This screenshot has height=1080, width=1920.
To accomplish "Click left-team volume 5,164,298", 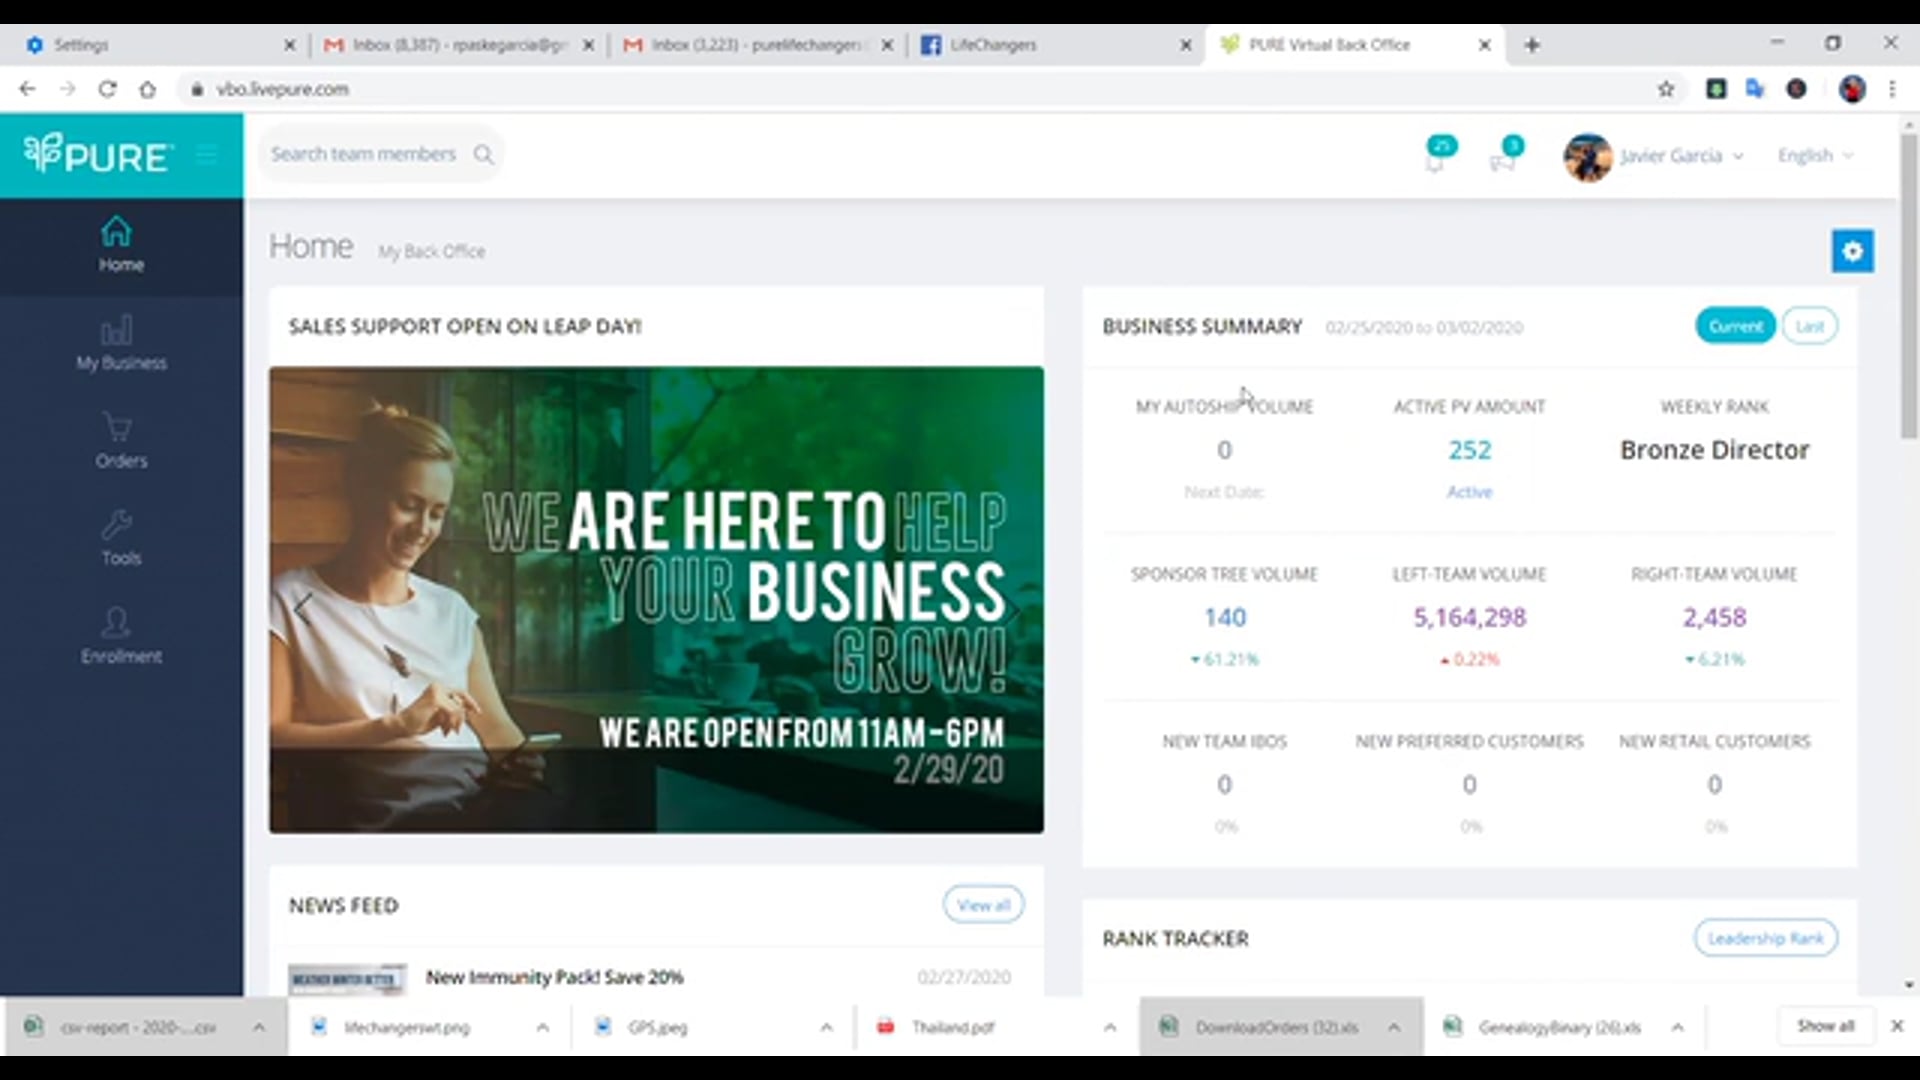I will click(1469, 618).
